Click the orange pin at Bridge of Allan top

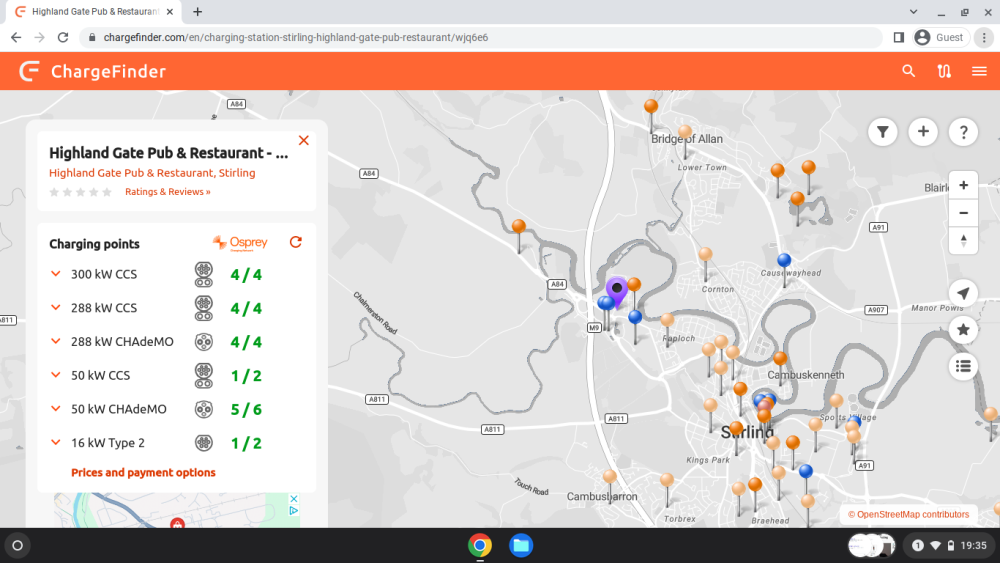click(x=651, y=106)
